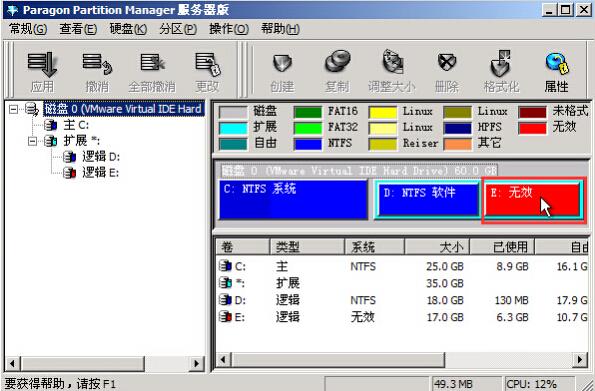Open the 查看(E) menu
The height and width of the screenshot is (391, 595).
click(x=78, y=29)
